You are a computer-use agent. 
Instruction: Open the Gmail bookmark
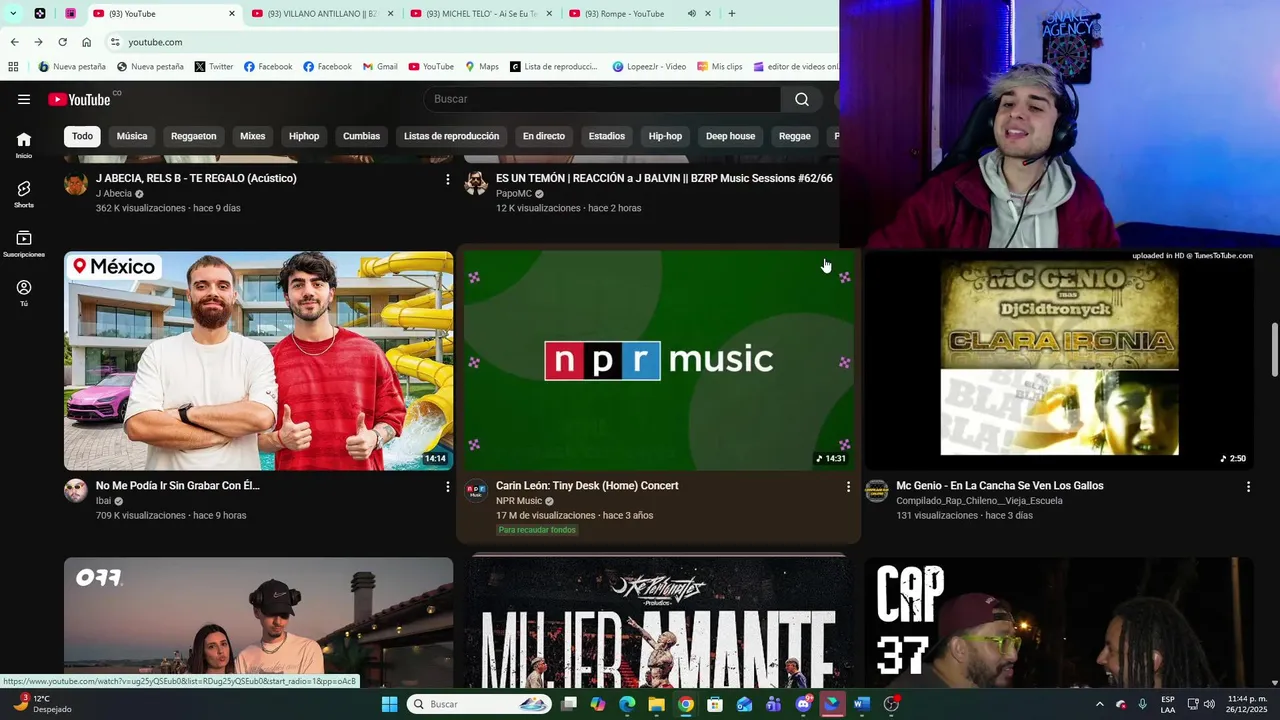click(x=378, y=67)
